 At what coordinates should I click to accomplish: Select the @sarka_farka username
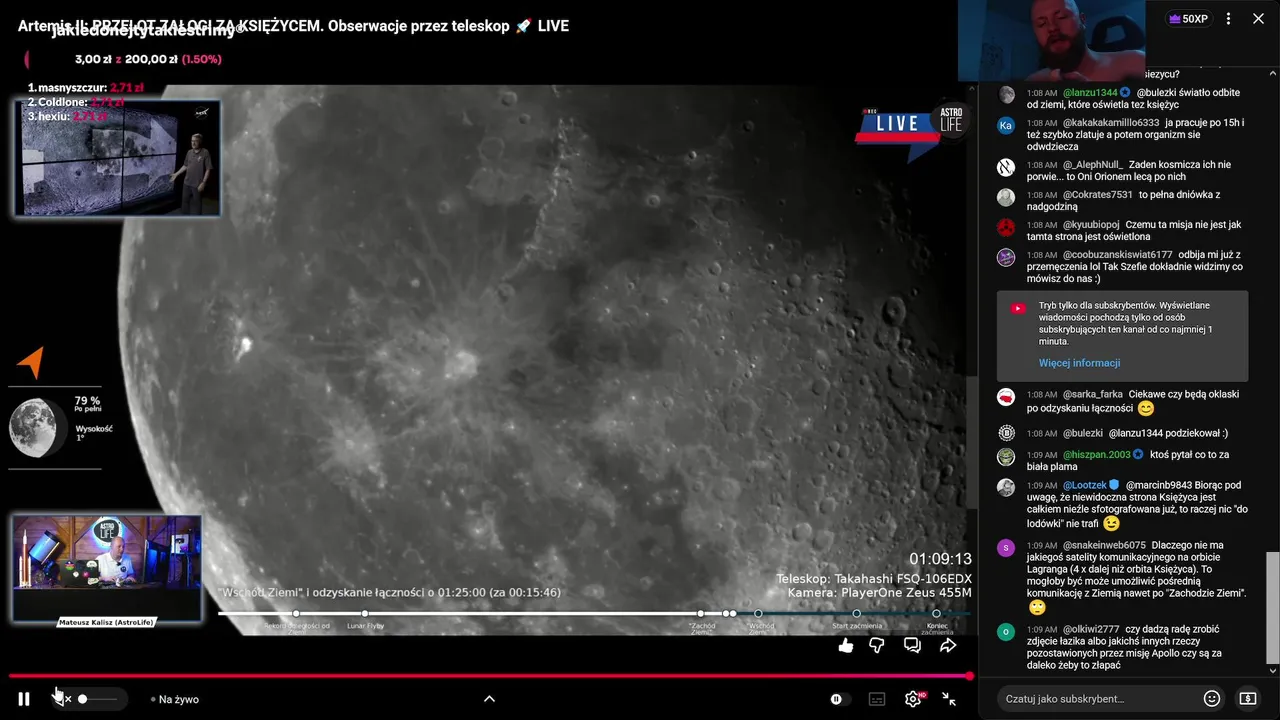pos(1092,395)
